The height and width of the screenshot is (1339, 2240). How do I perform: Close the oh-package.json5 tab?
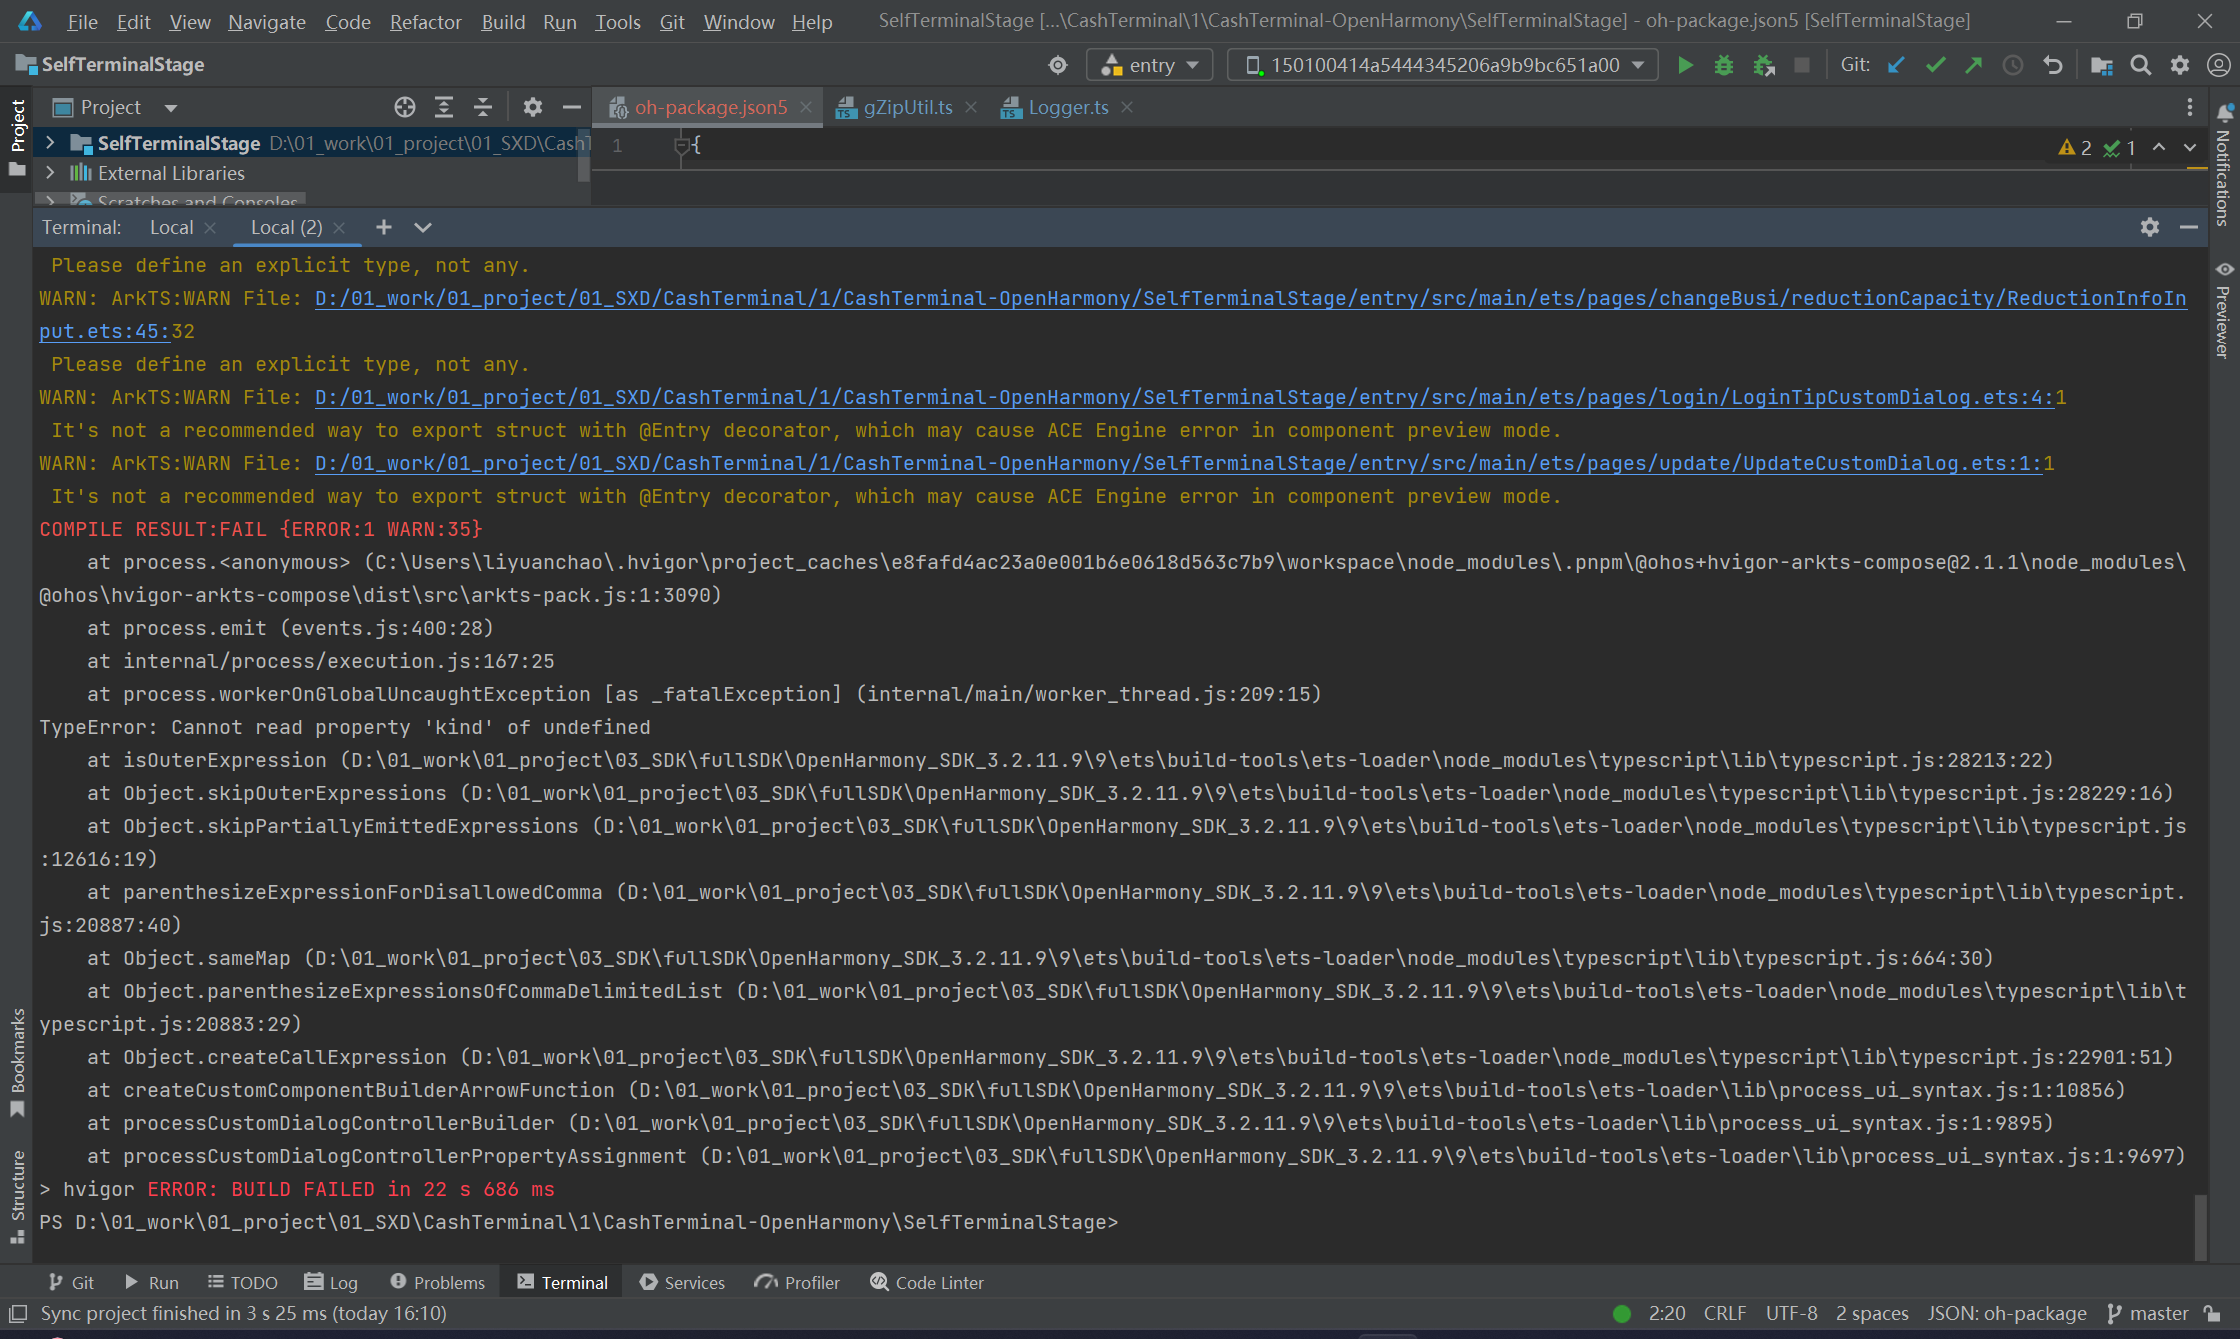(806, 107)
